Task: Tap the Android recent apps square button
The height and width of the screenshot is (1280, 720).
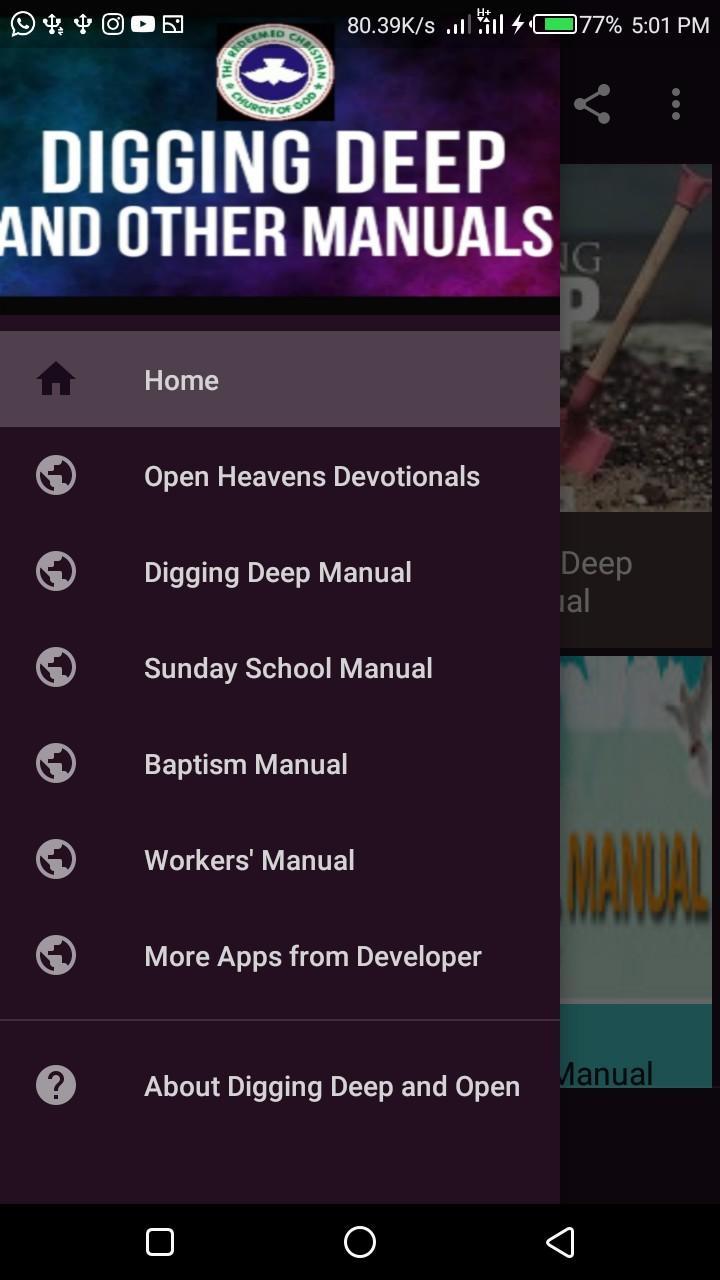Action: pos(160,1242)
